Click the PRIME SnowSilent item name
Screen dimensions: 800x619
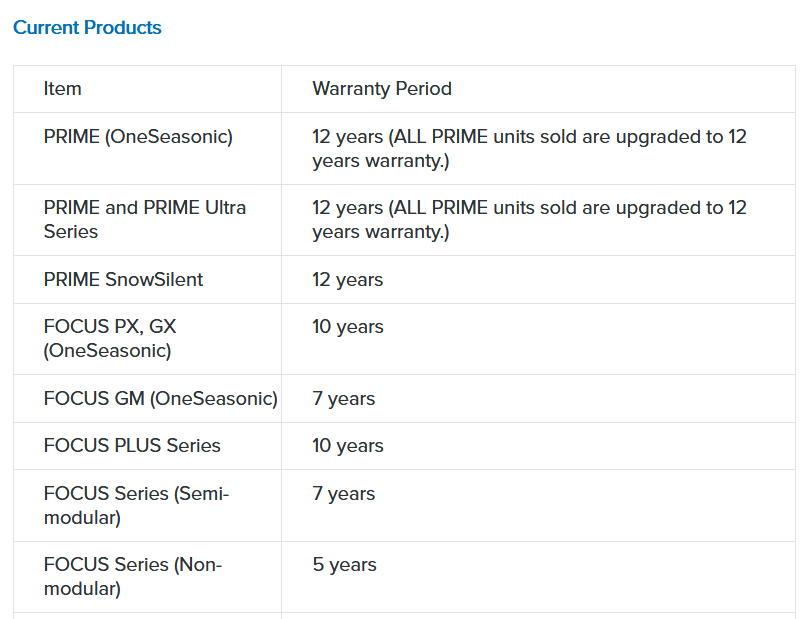click(123, 280)
